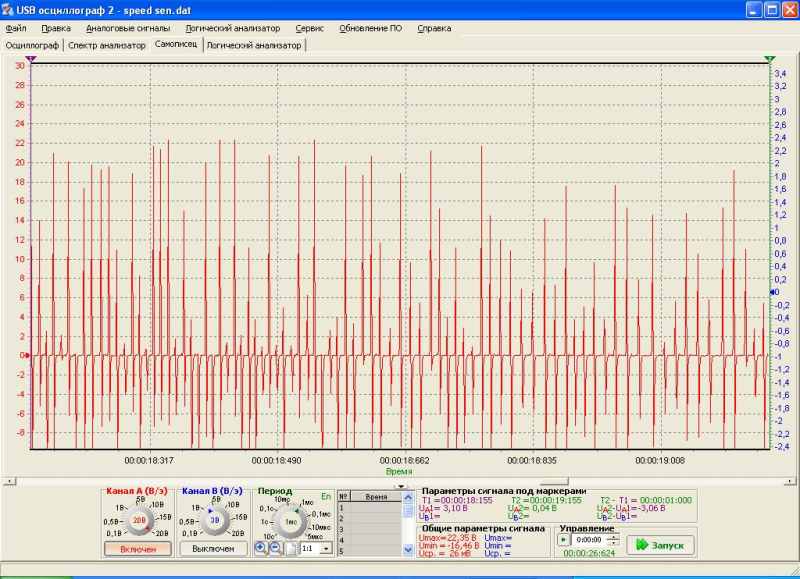Click the En label in Период panel
800x579 pixels.
(326, 496)
